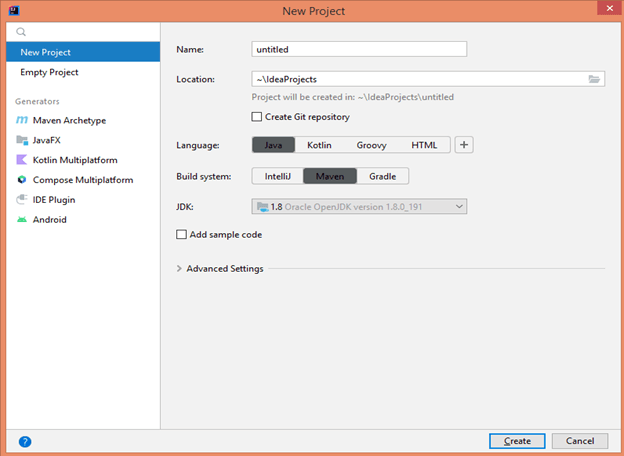Click the plus button to add more languages
Image resolution: width=624 pixels, height=456 pixels.
464,145
